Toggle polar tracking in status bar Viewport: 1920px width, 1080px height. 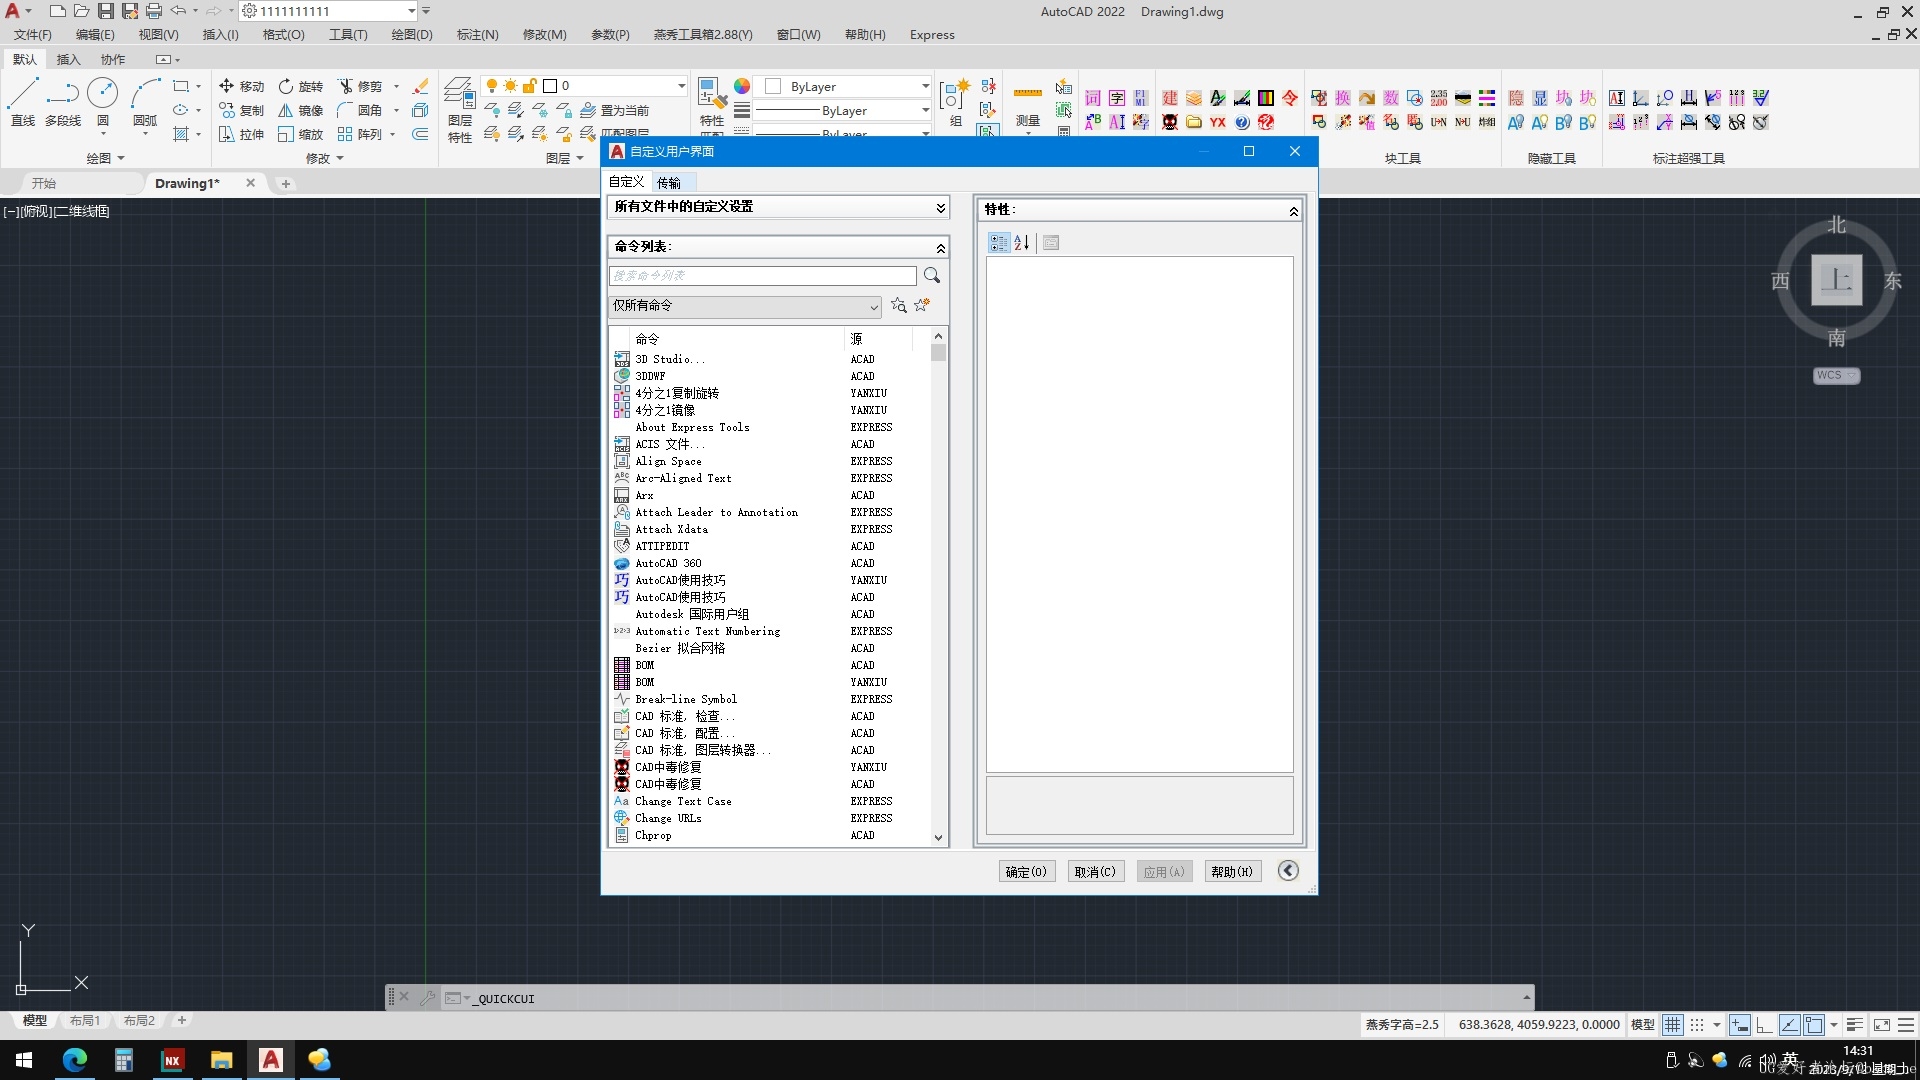tap(1790, 1025)
